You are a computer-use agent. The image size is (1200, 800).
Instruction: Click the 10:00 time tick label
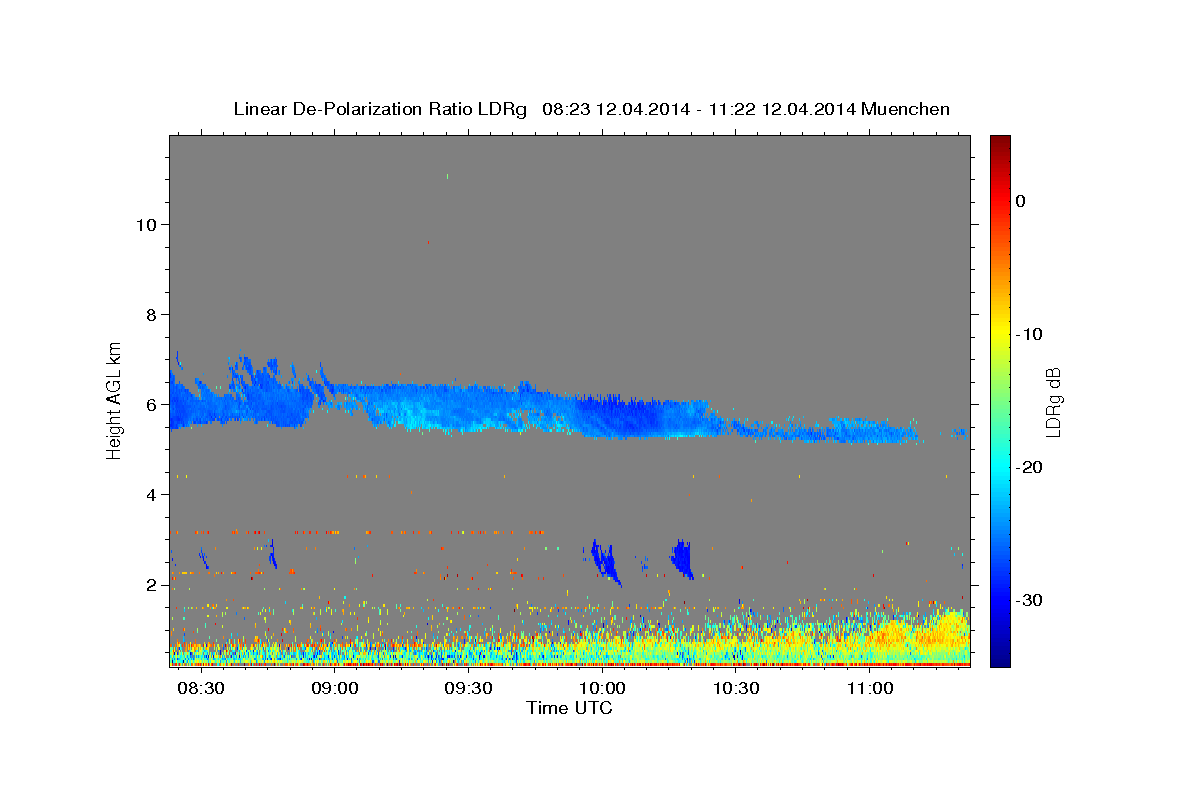click(x=603, y=689)
